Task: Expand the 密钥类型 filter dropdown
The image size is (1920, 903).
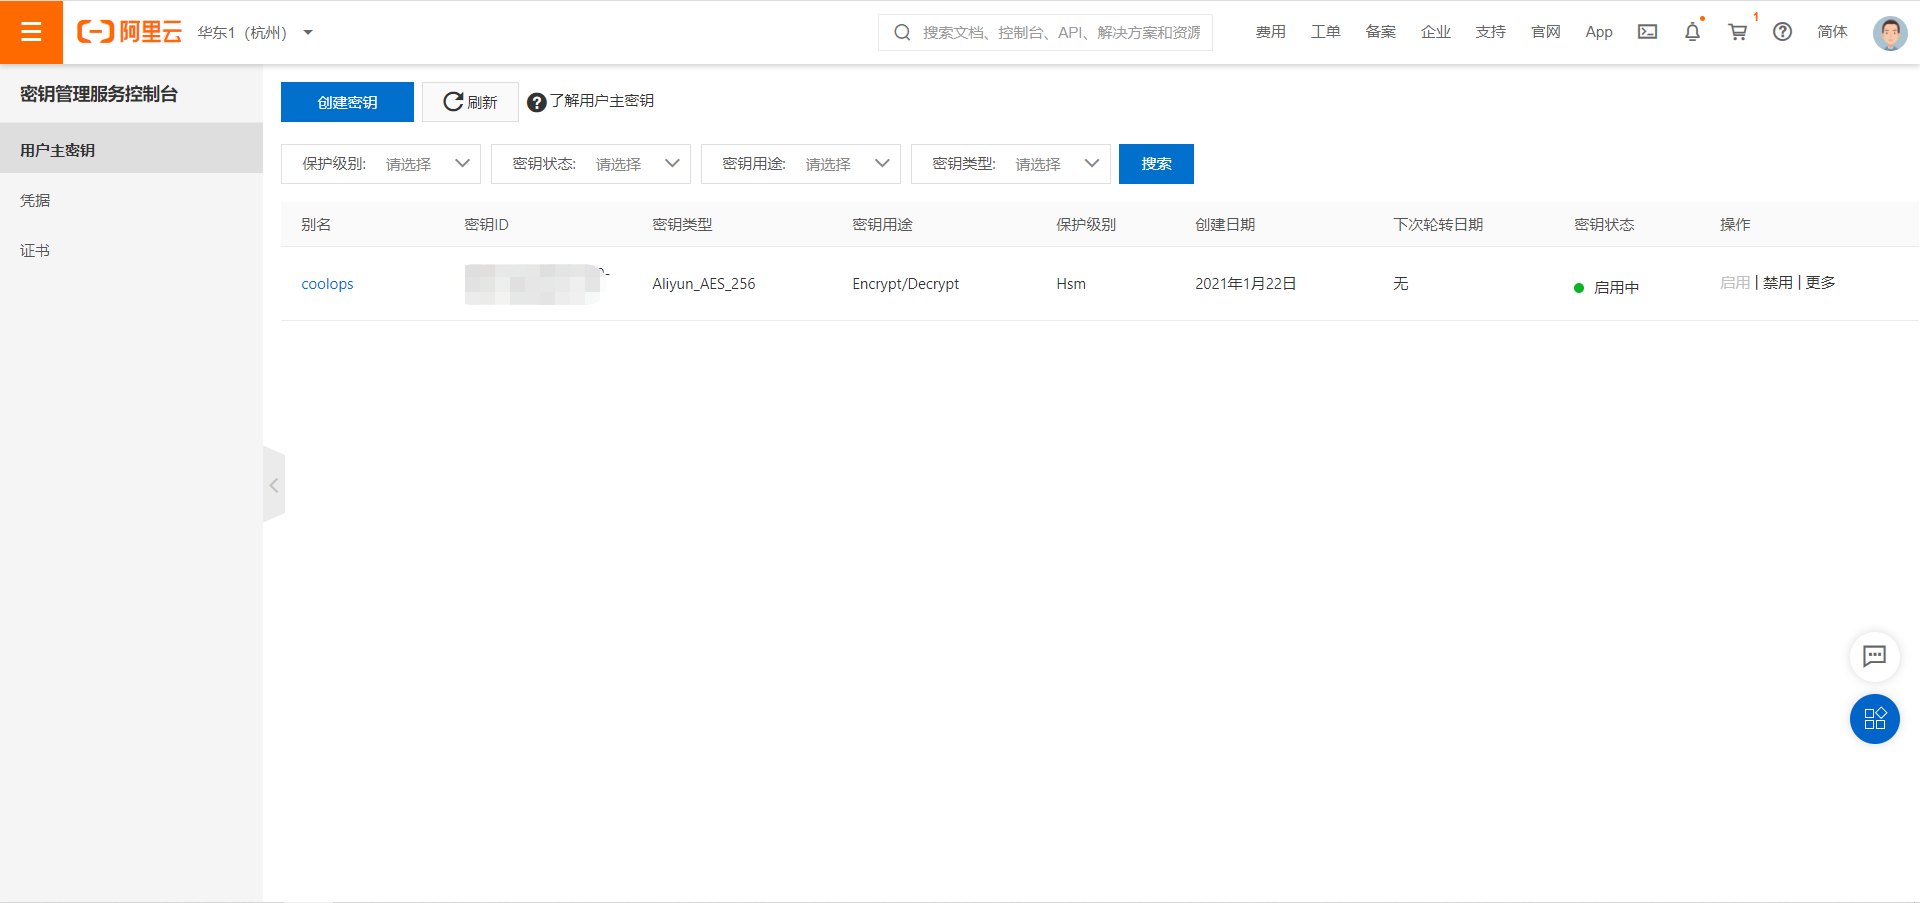Action: (1011, 164)
